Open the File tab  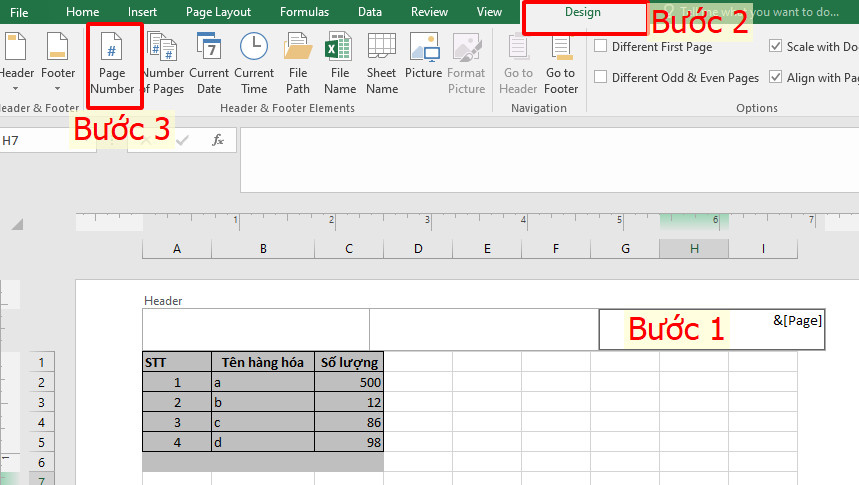[x=19, y=12]
